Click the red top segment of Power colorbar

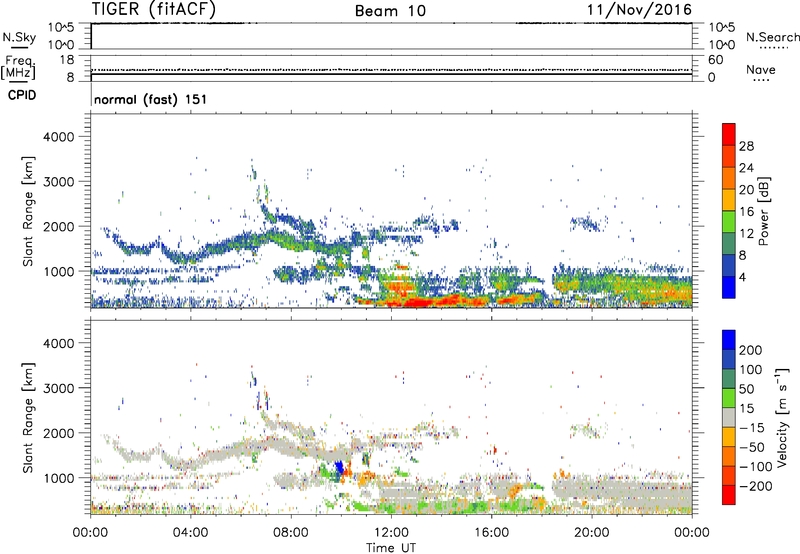729,134
